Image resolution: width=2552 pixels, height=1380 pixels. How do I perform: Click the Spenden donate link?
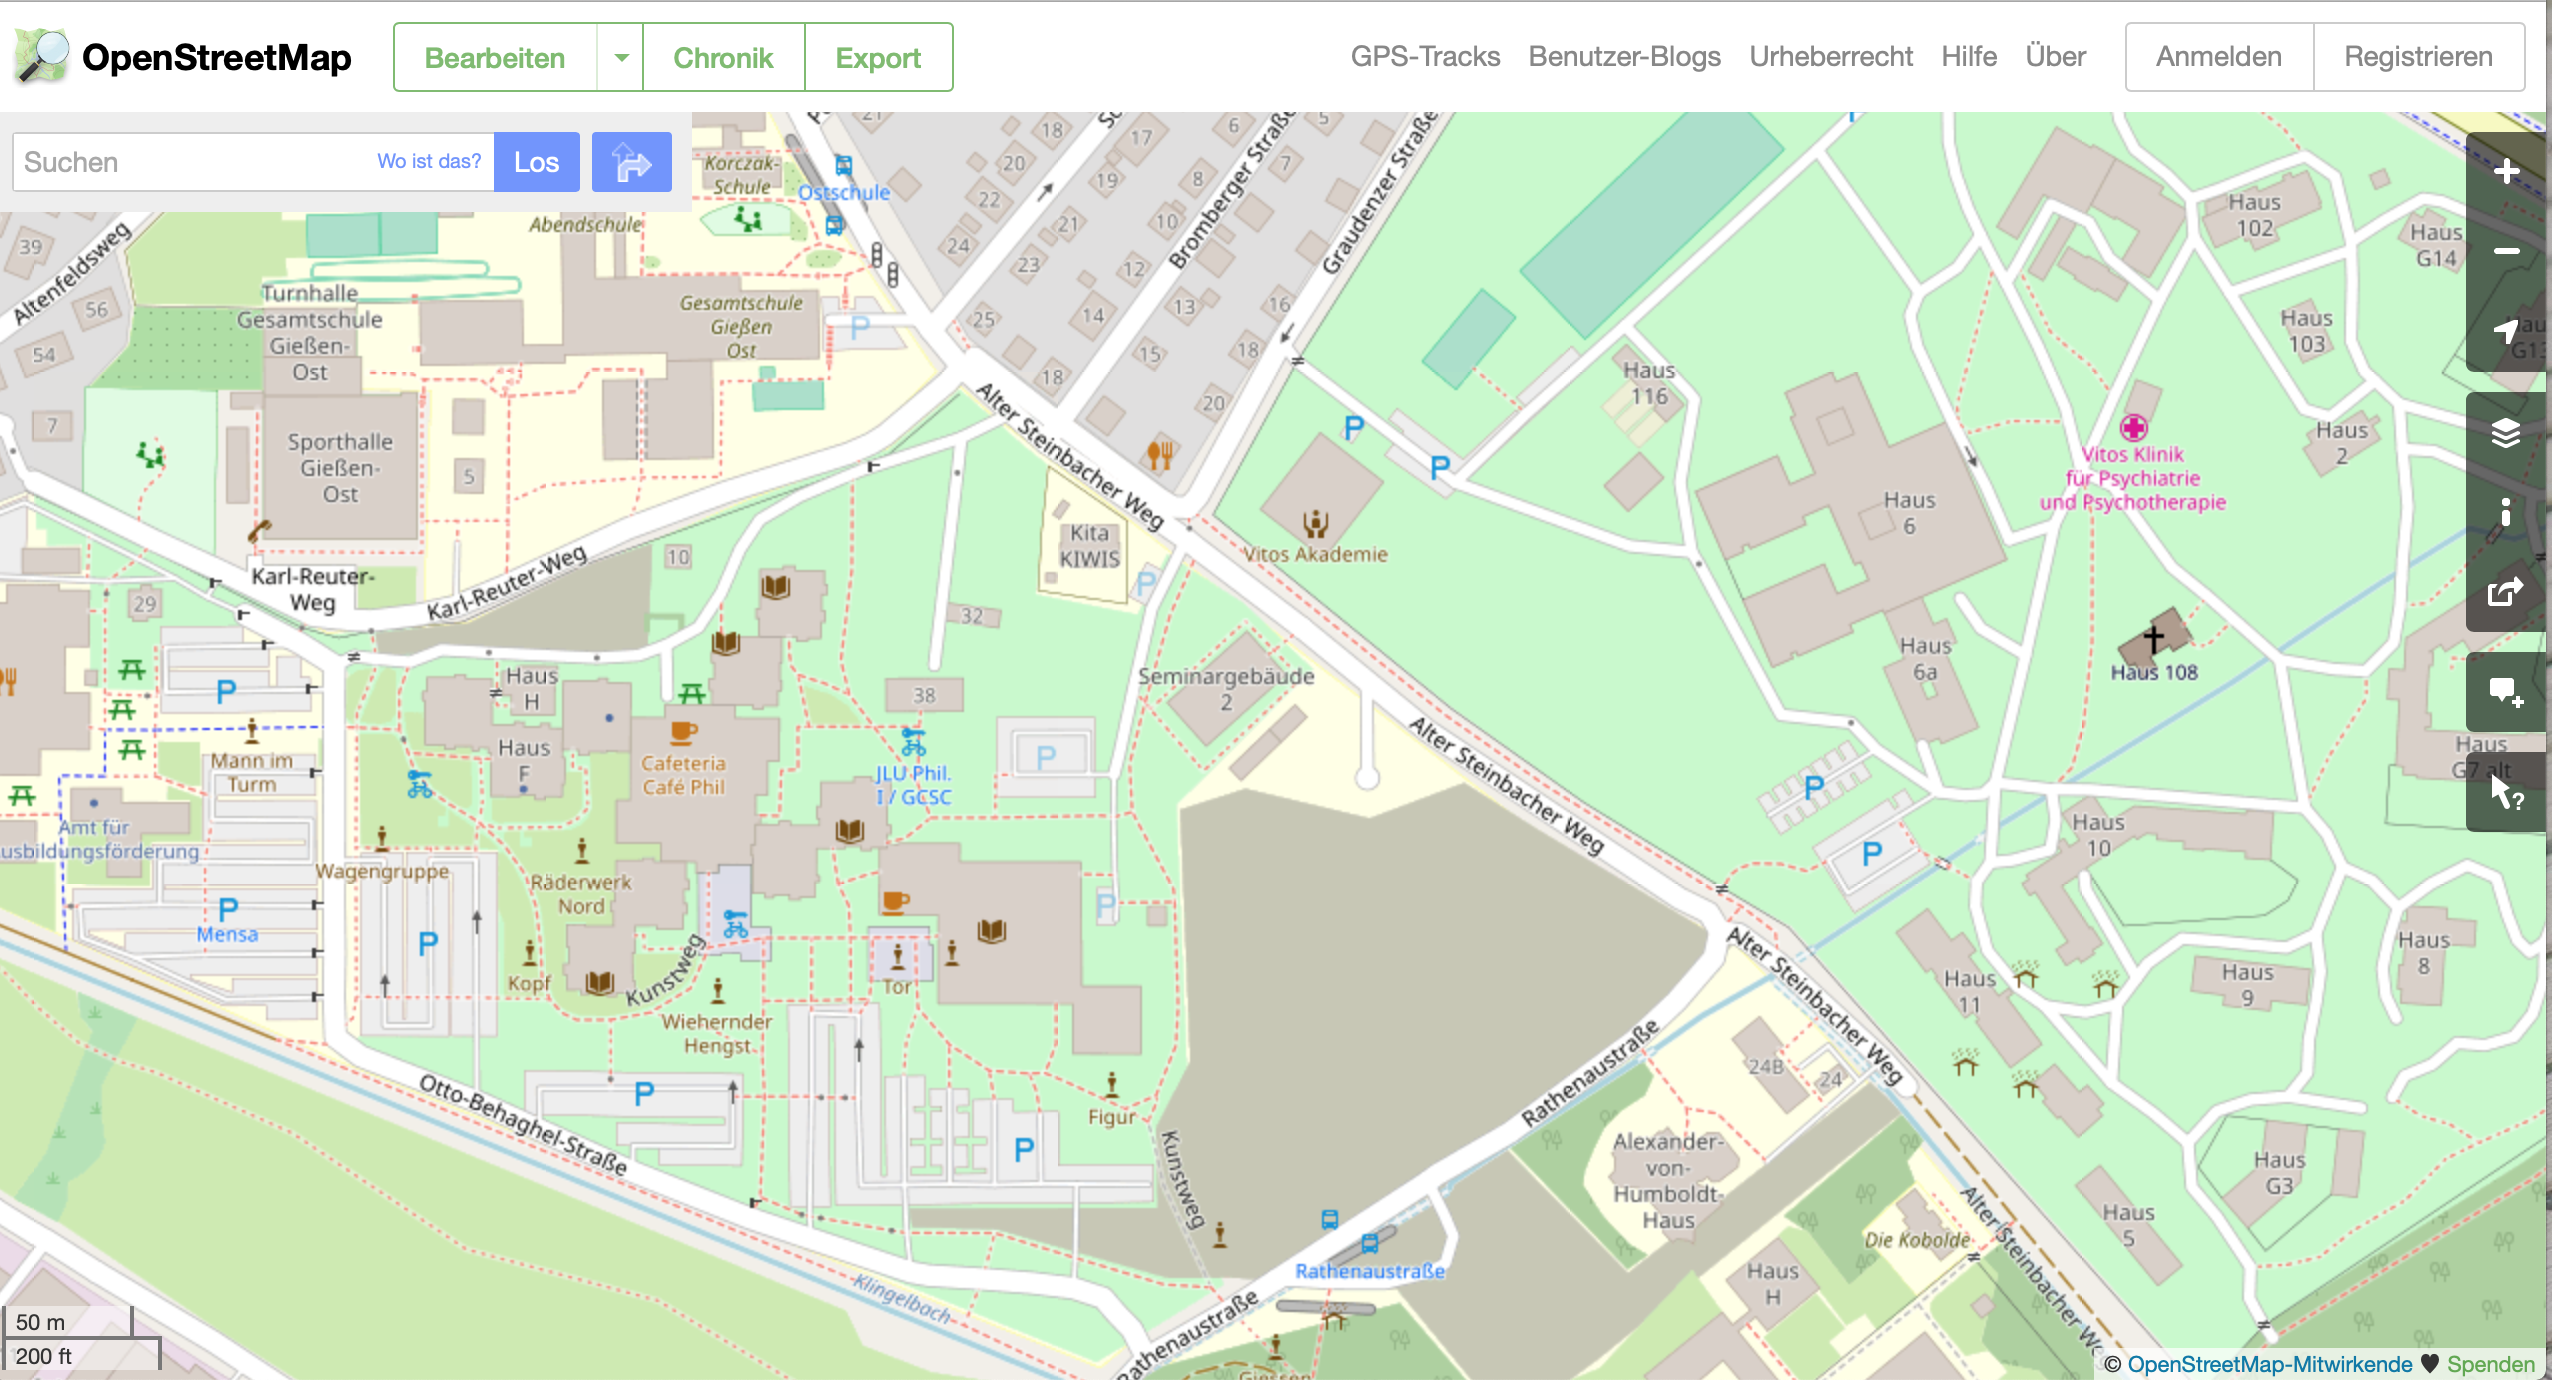[x=2491, y=1364]
